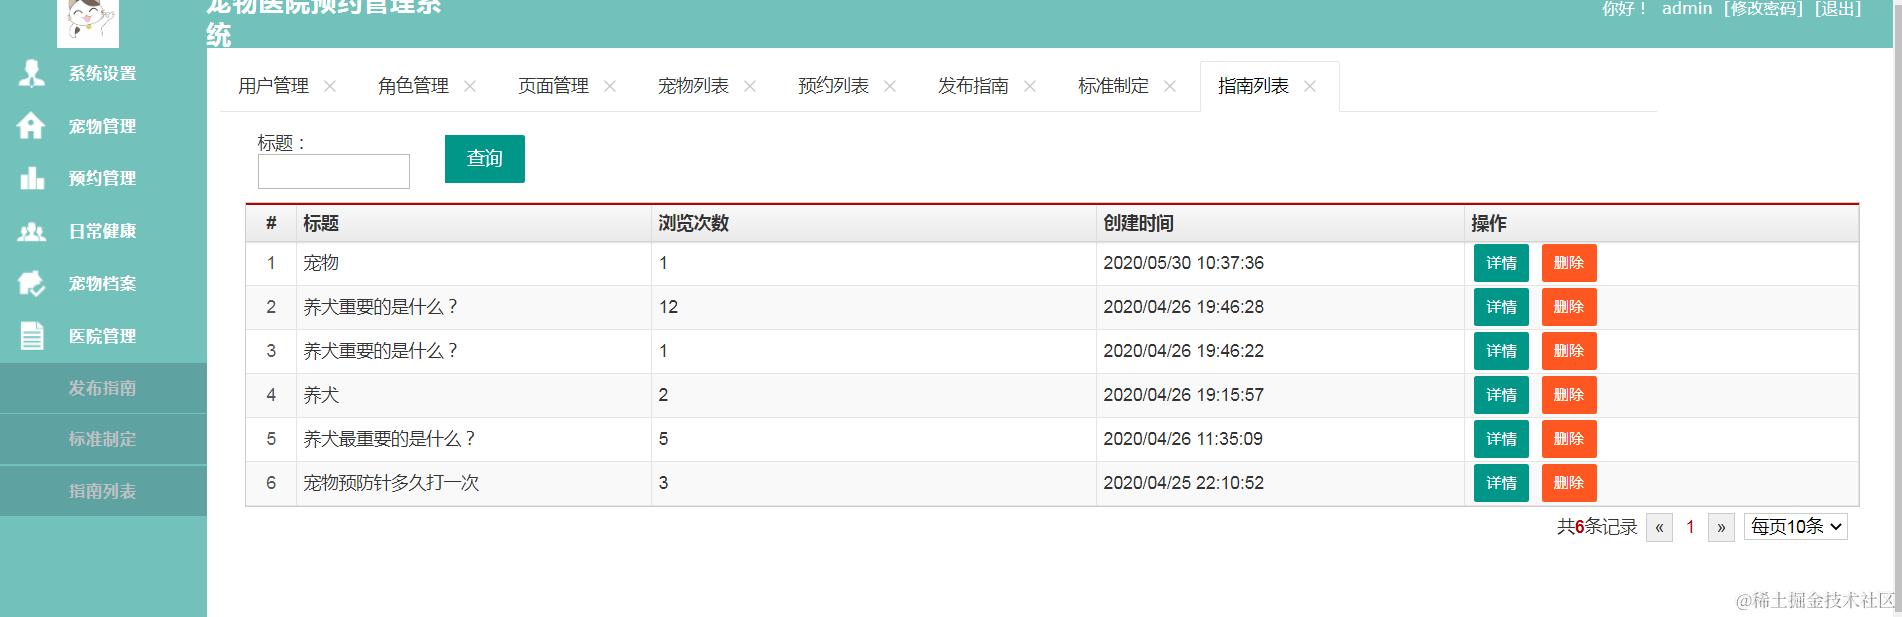View 详情 for the 养犬 row

pos(1501,395)
